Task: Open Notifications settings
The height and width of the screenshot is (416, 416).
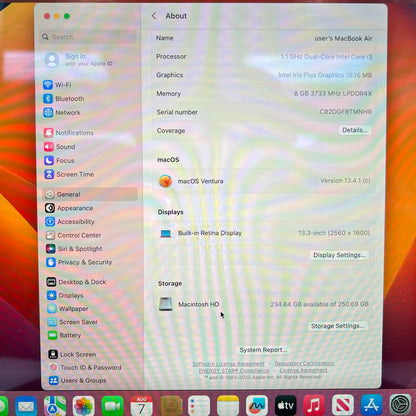Action: (x=68, y=133)
